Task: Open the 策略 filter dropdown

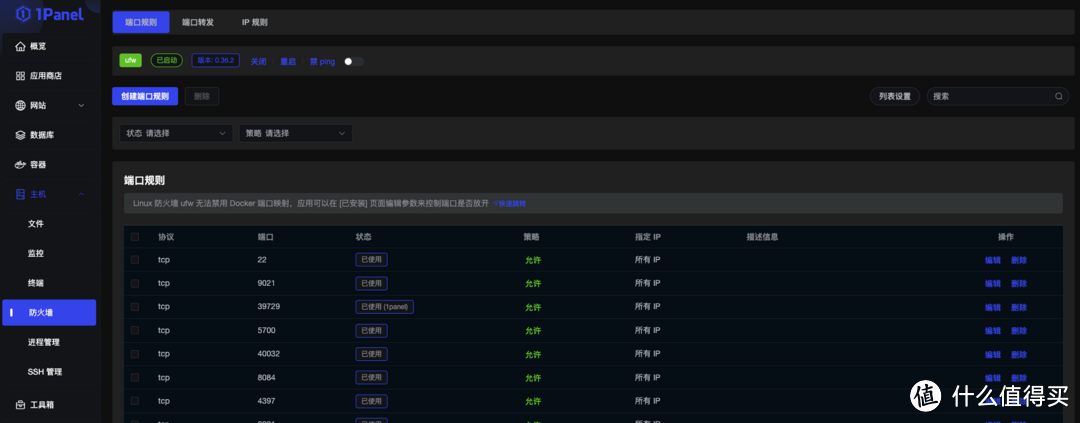Action: tap(295, 133)
